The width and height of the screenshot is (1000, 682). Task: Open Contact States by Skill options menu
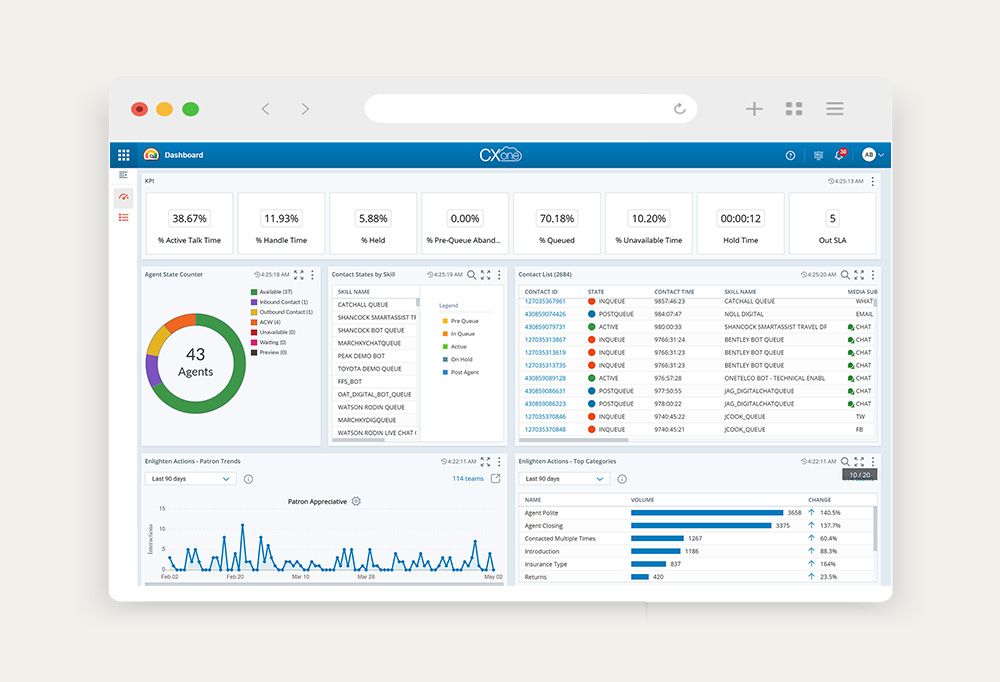click(499, 274)
